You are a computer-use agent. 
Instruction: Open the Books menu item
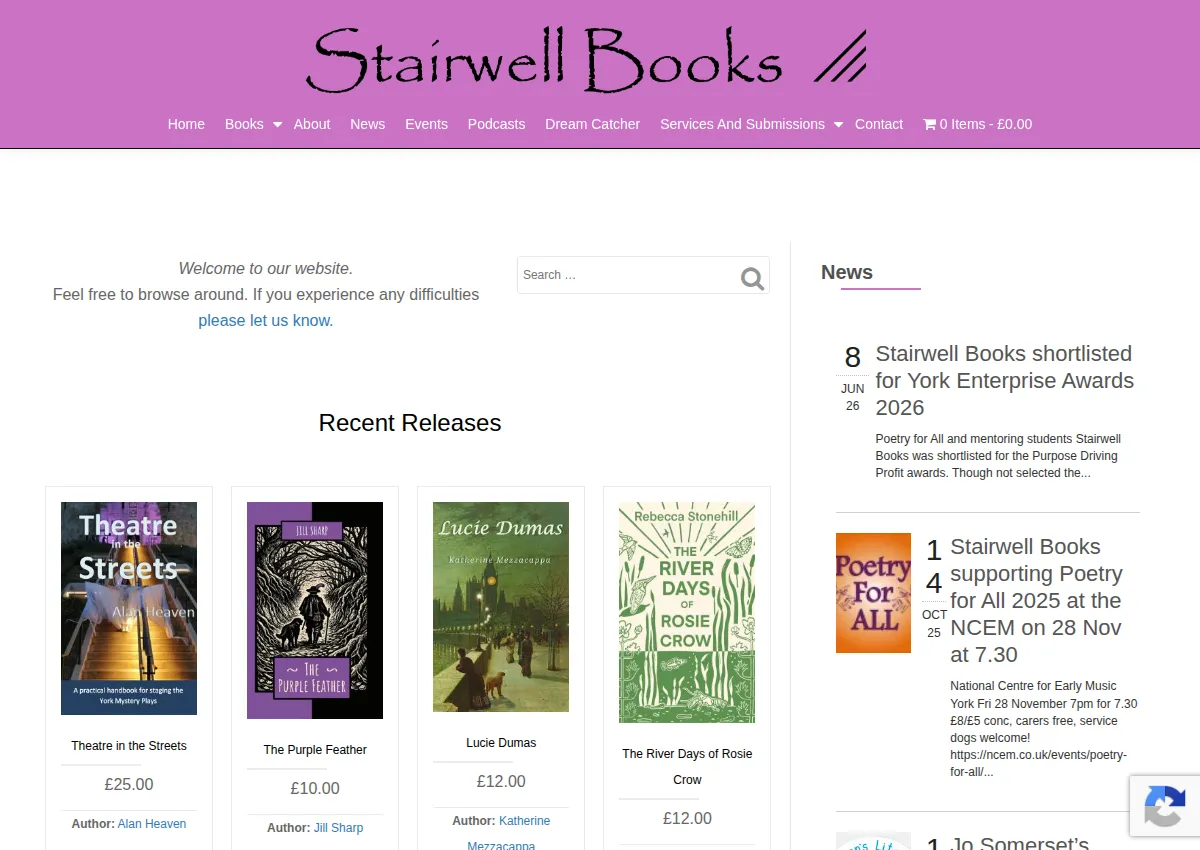244,124
